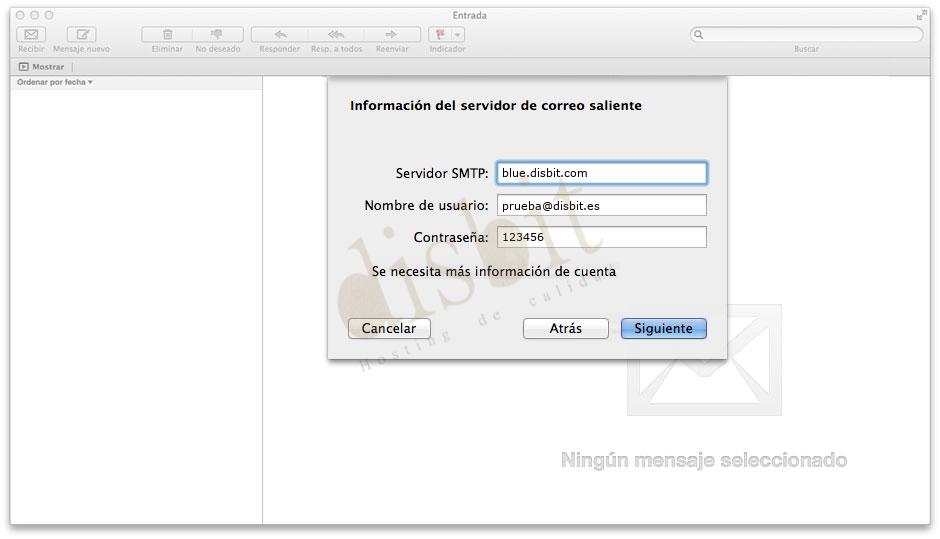Click the Buscar search field

pos(812,34)
